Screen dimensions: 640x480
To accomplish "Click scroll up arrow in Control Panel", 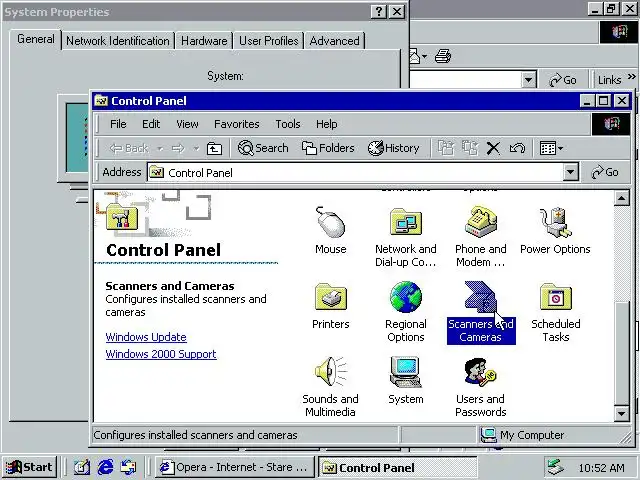I will 621,198.
